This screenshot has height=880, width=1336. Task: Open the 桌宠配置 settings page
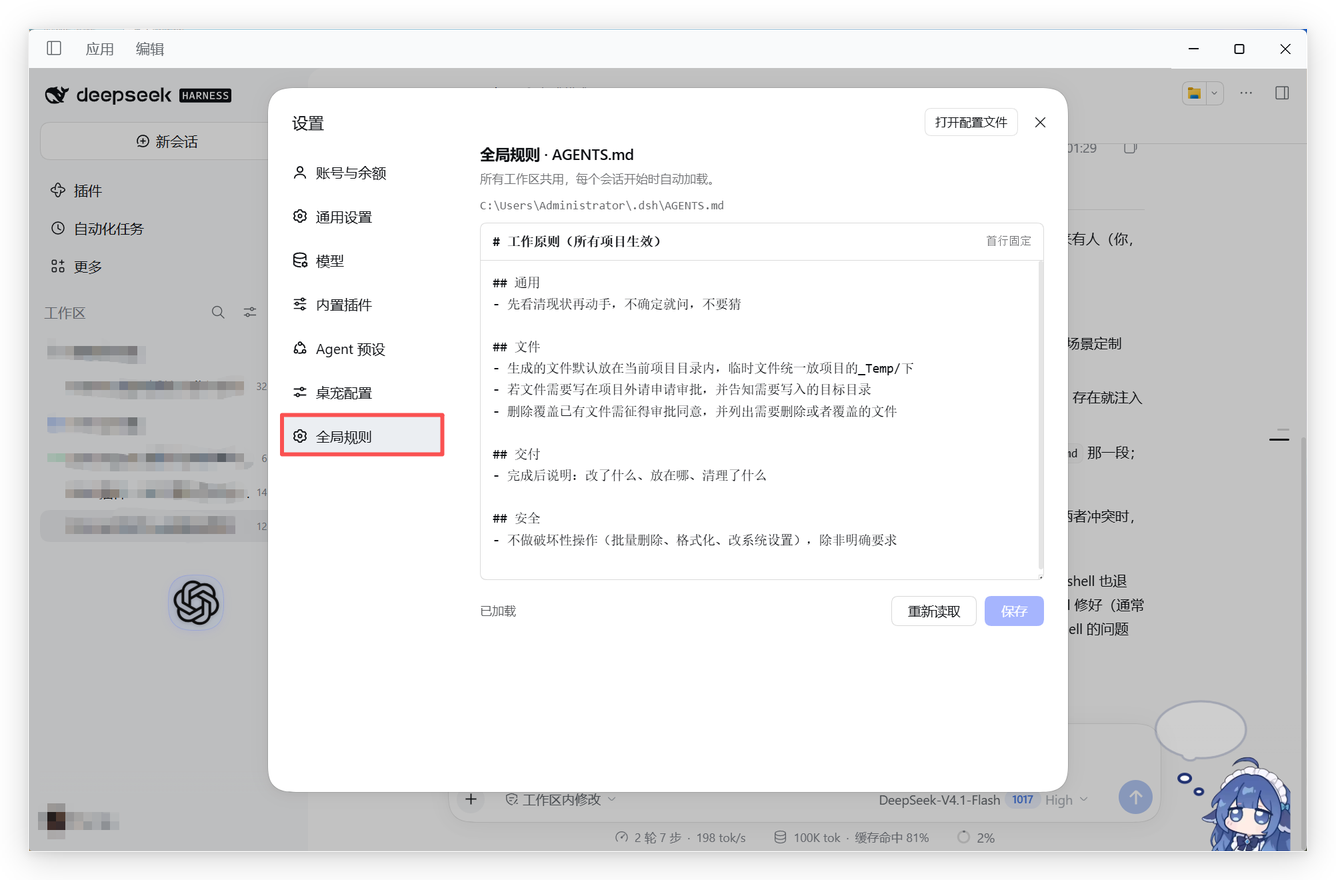362,393
